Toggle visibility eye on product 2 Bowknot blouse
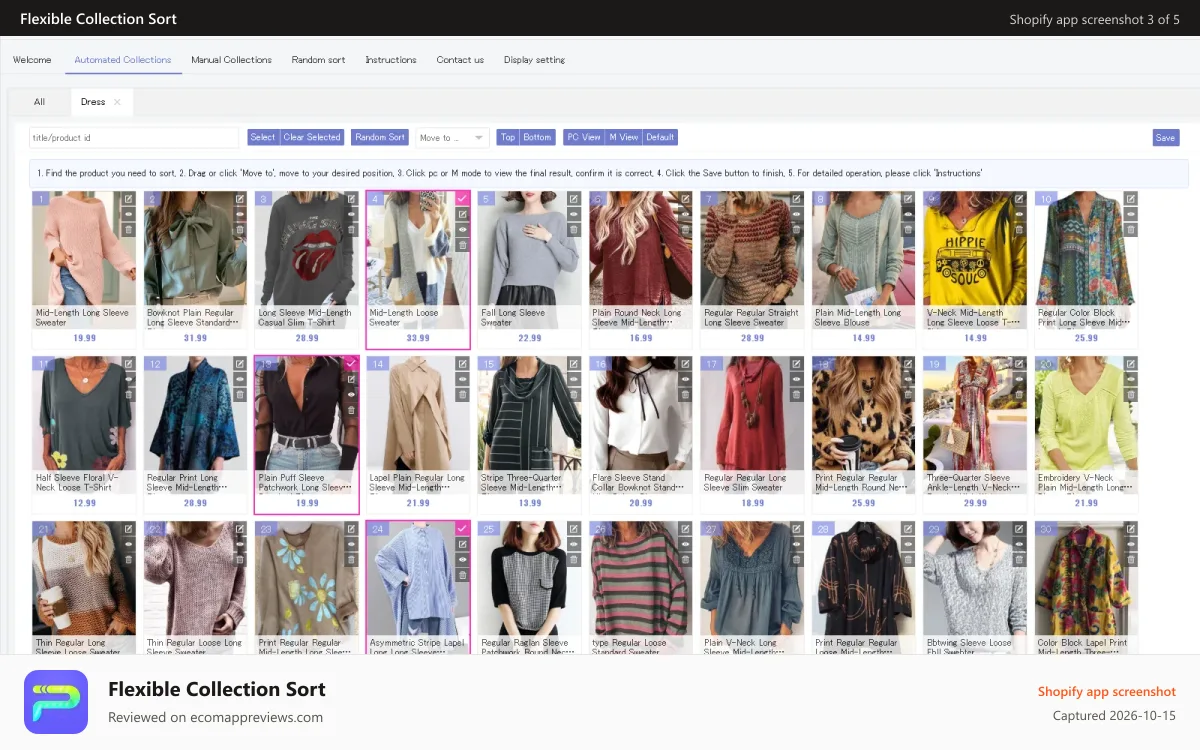The width and height of the screenshot is (1200, 750). pyautogui.click(x=240, y=214)
